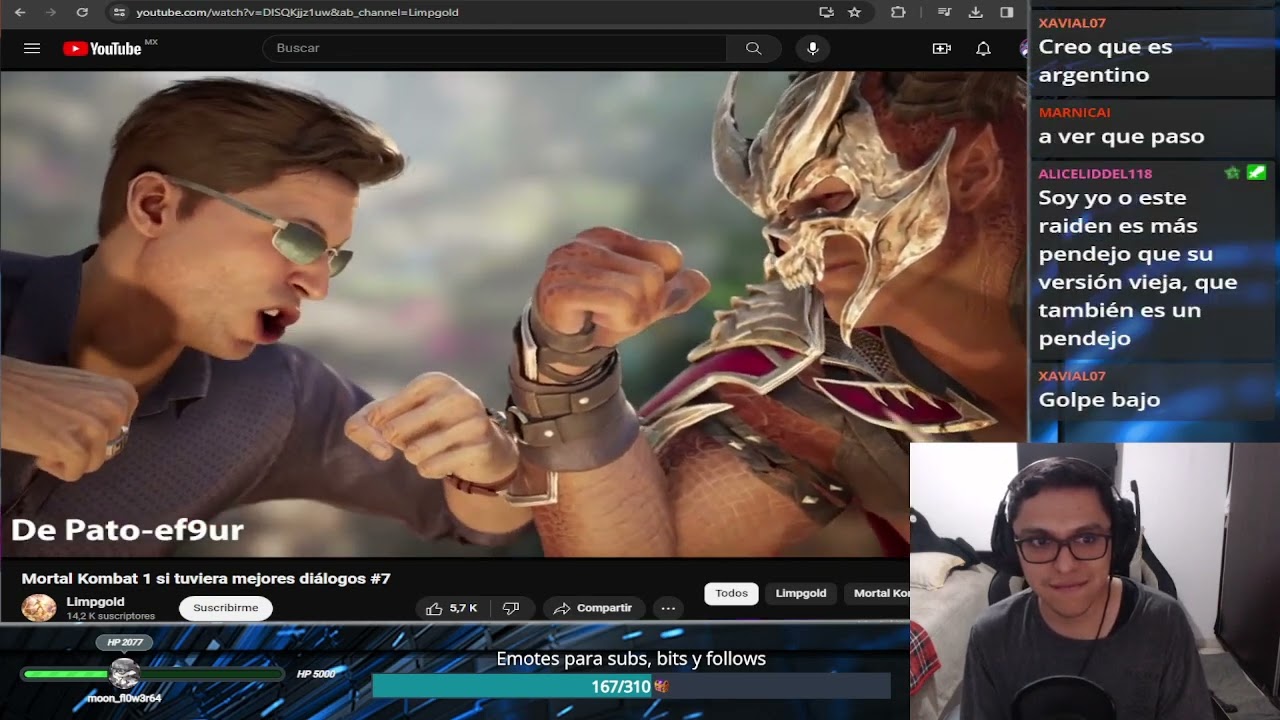The width and height of the screenshot is (1280, 720).
Task: Click the 167/310 emote goal progress bar
Action: click(631, 686)
